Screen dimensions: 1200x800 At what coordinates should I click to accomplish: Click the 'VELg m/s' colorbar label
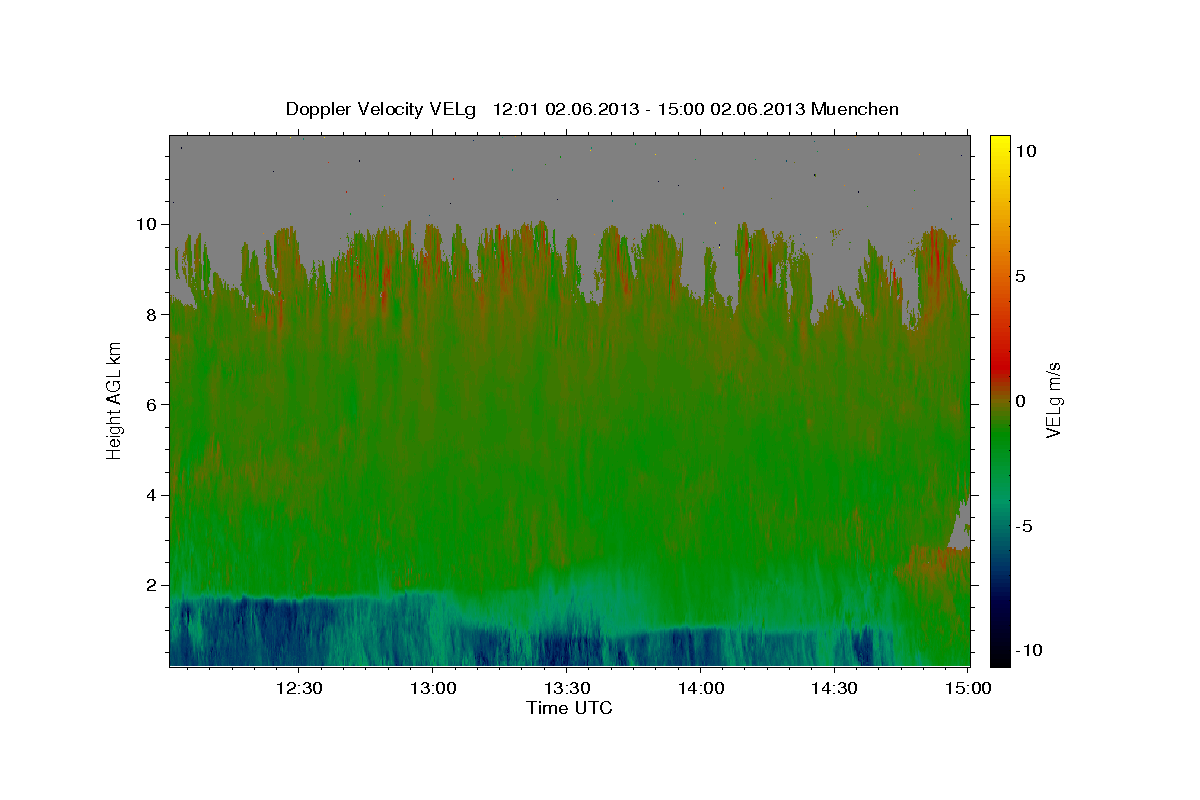pyautogui.click(x=1053, y=400)
